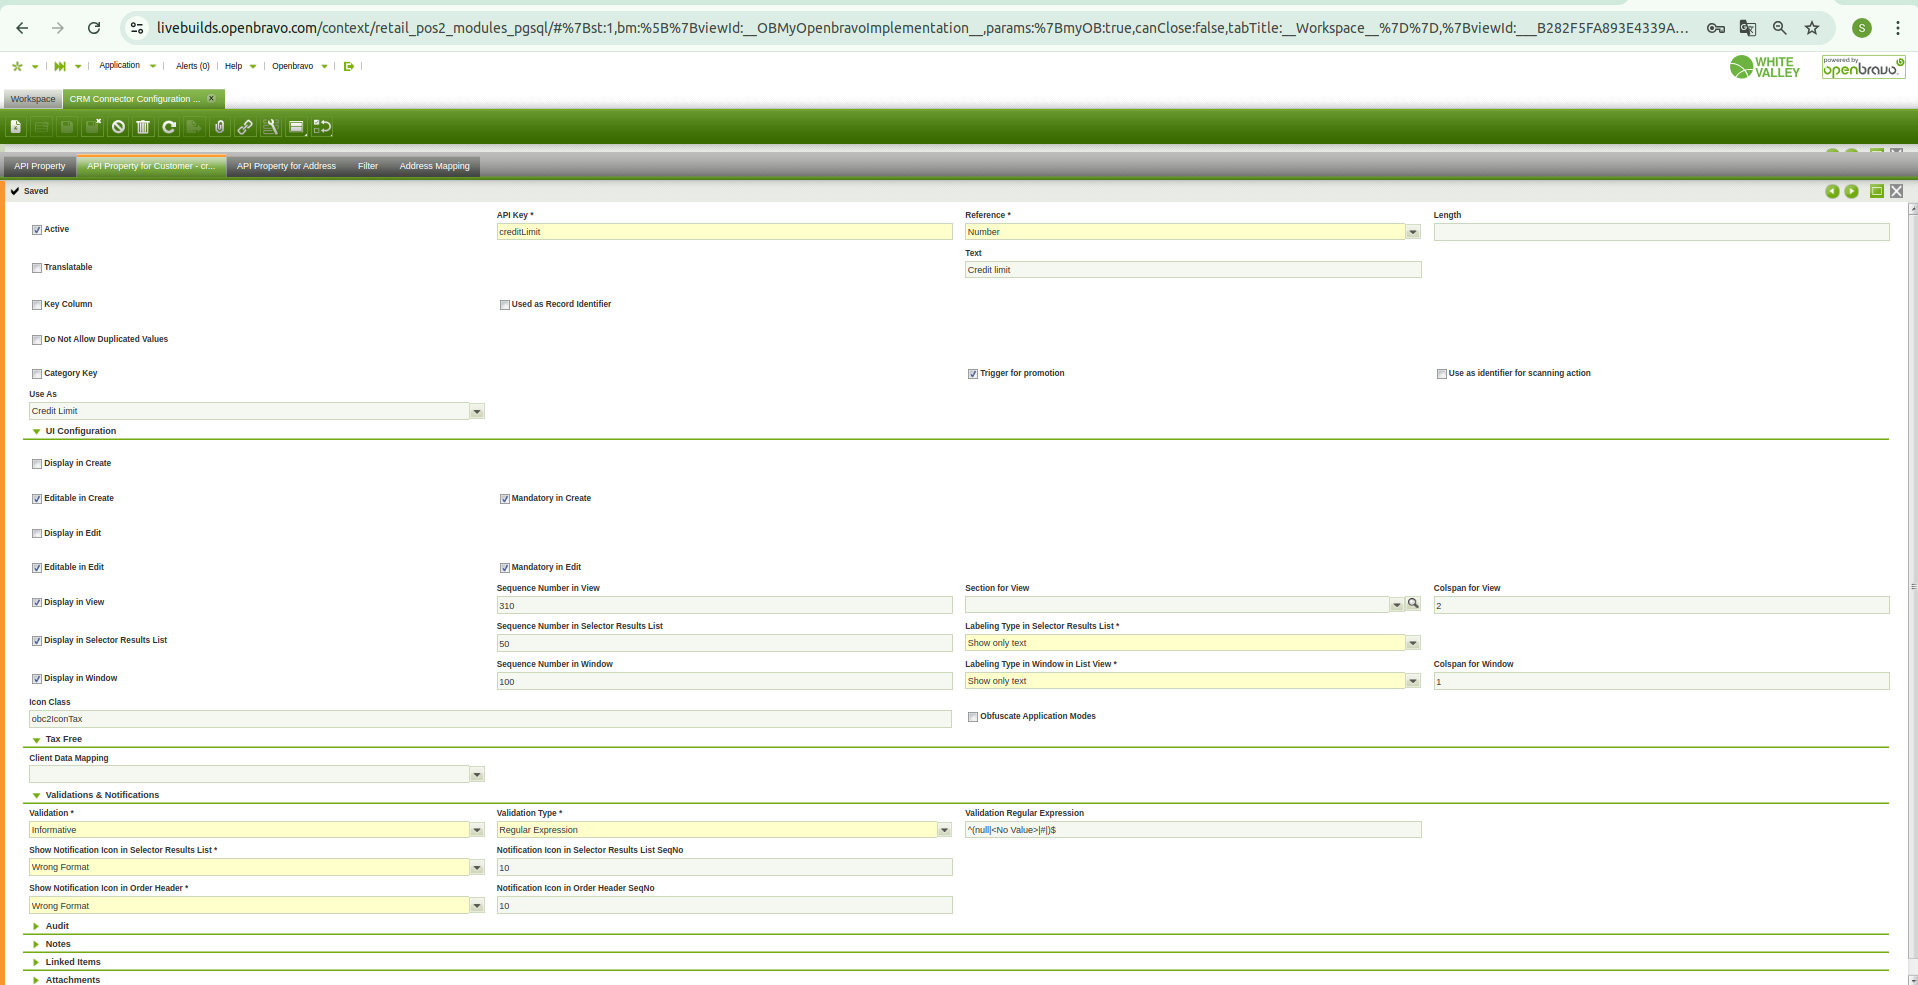Image resolution: width=1918 pixels, height=985 pixels.
Task: Click the API Key input field
Action: pos(724,232)
